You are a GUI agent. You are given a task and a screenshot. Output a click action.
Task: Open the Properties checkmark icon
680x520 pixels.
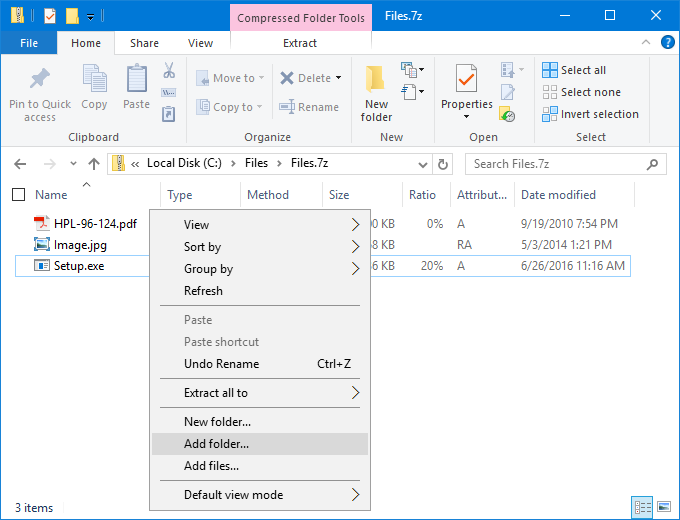coord(467,79)
